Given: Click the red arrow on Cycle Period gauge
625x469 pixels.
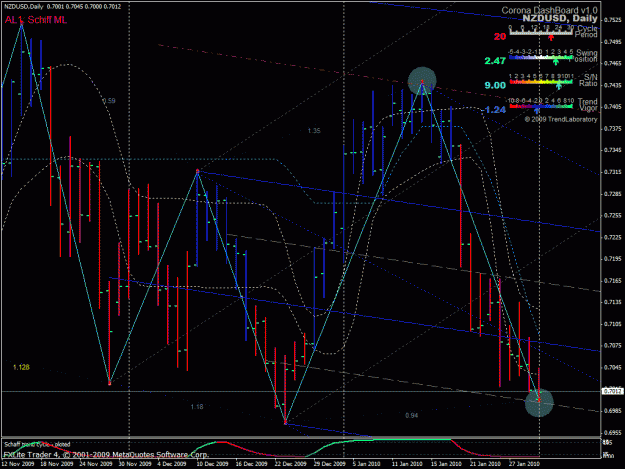Looking at the screenshot, I should [x=551, y=38].
